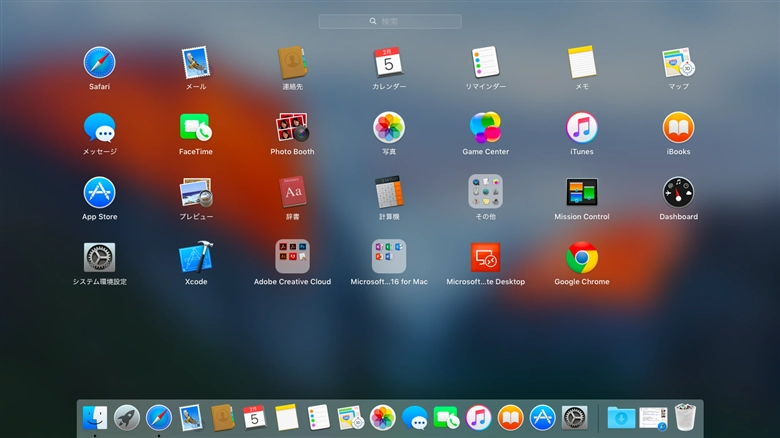Open Dashboard app
This screenshot has width=780, height=438.
click(x=679, y=193)
